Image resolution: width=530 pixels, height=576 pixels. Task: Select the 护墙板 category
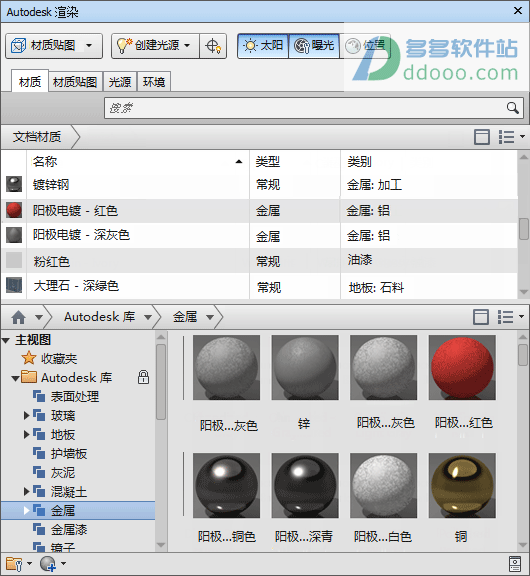60,454
